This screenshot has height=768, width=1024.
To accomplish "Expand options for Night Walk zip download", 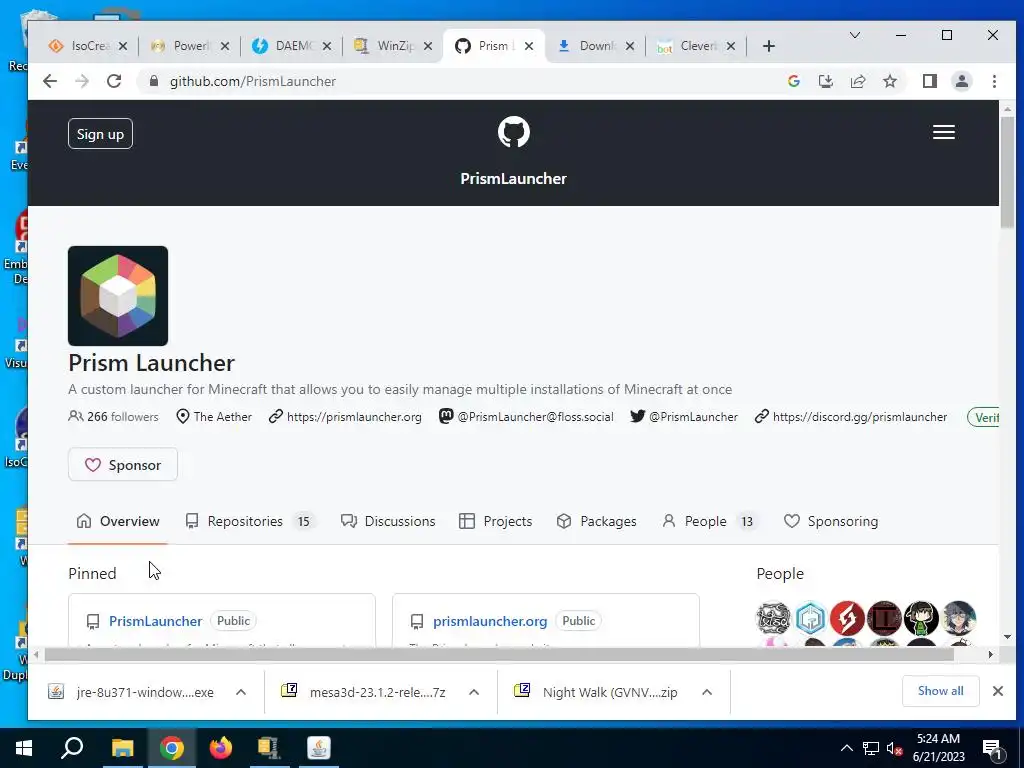I will click(x=707, y=692).
